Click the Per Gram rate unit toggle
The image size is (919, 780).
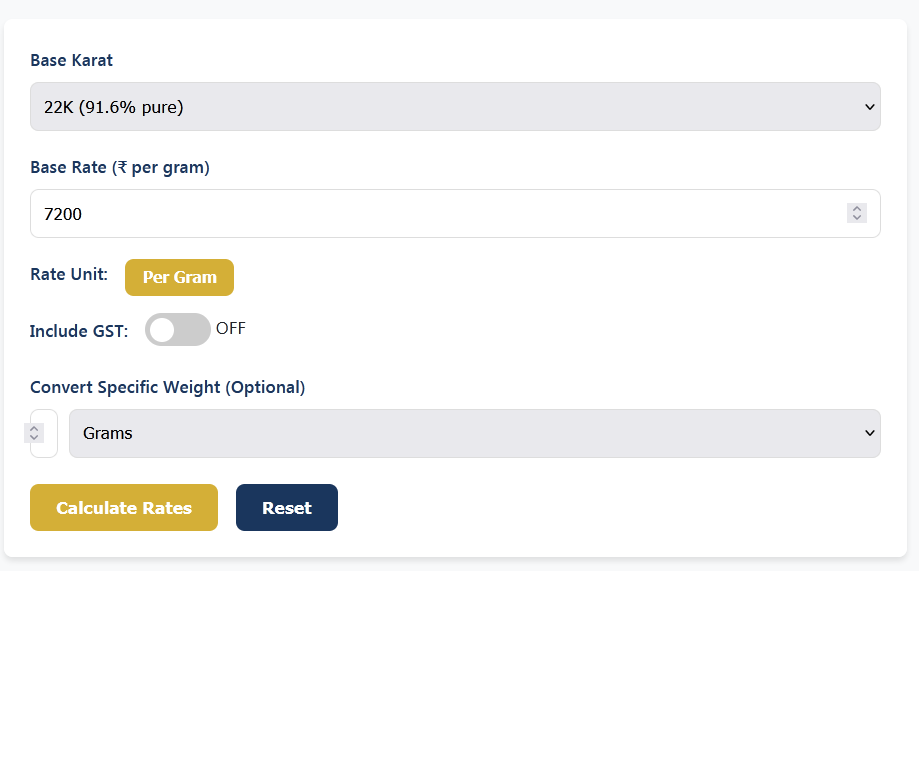pos(179,277)
